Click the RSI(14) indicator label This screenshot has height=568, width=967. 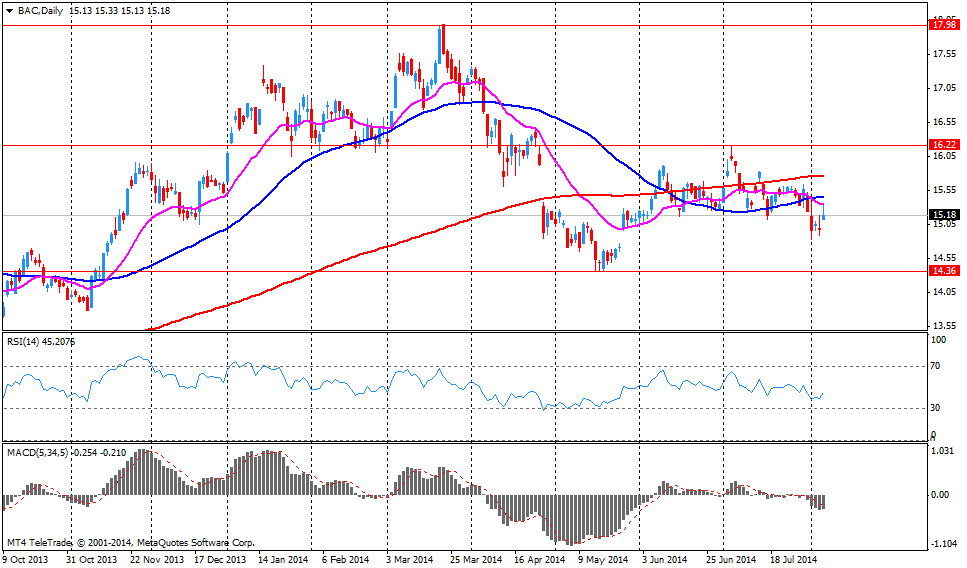(25, 342)
